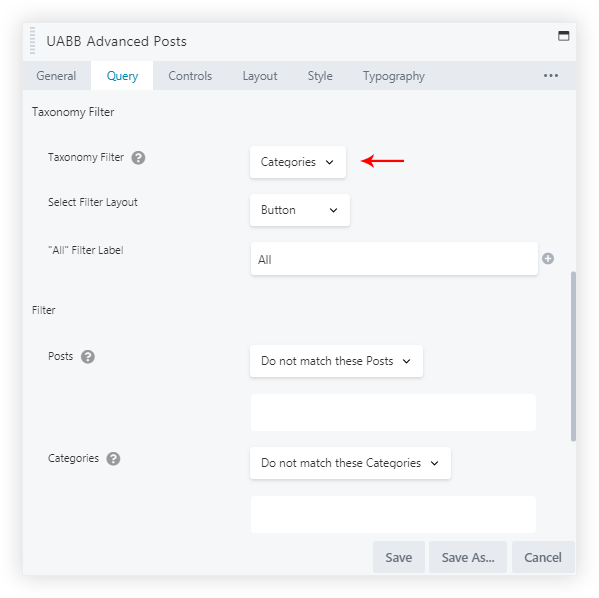
Task: Click the Cancel button
Action: tap(543, 557)
